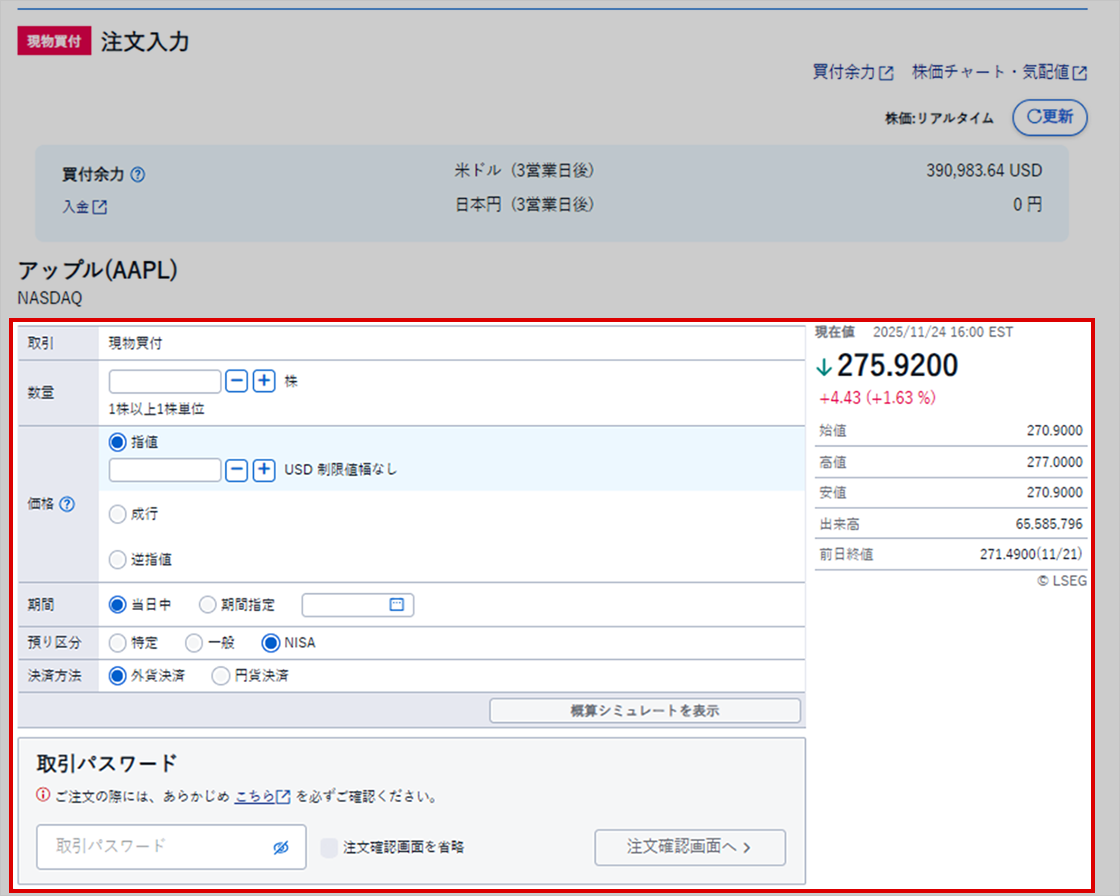Click the 取引パスワード input field
1120x896 pixels.
click(150, 847)
